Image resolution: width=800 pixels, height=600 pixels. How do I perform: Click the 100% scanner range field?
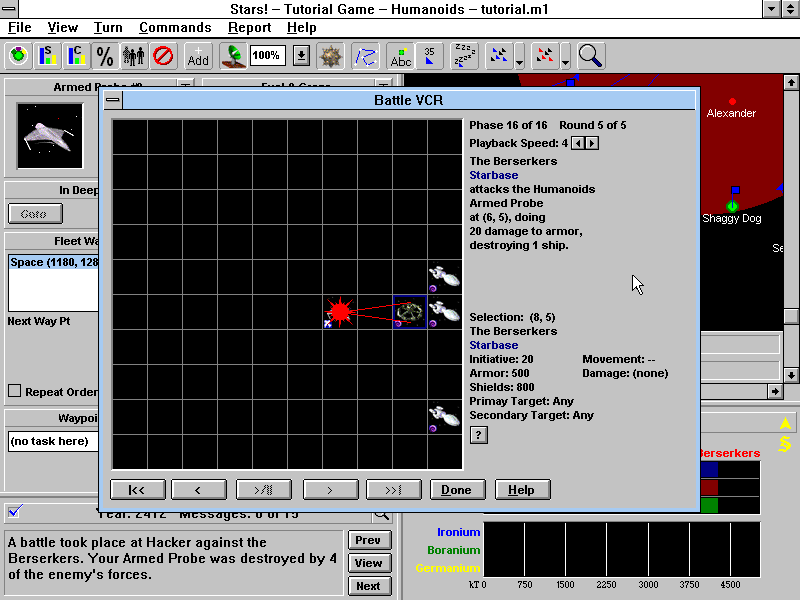267,56
